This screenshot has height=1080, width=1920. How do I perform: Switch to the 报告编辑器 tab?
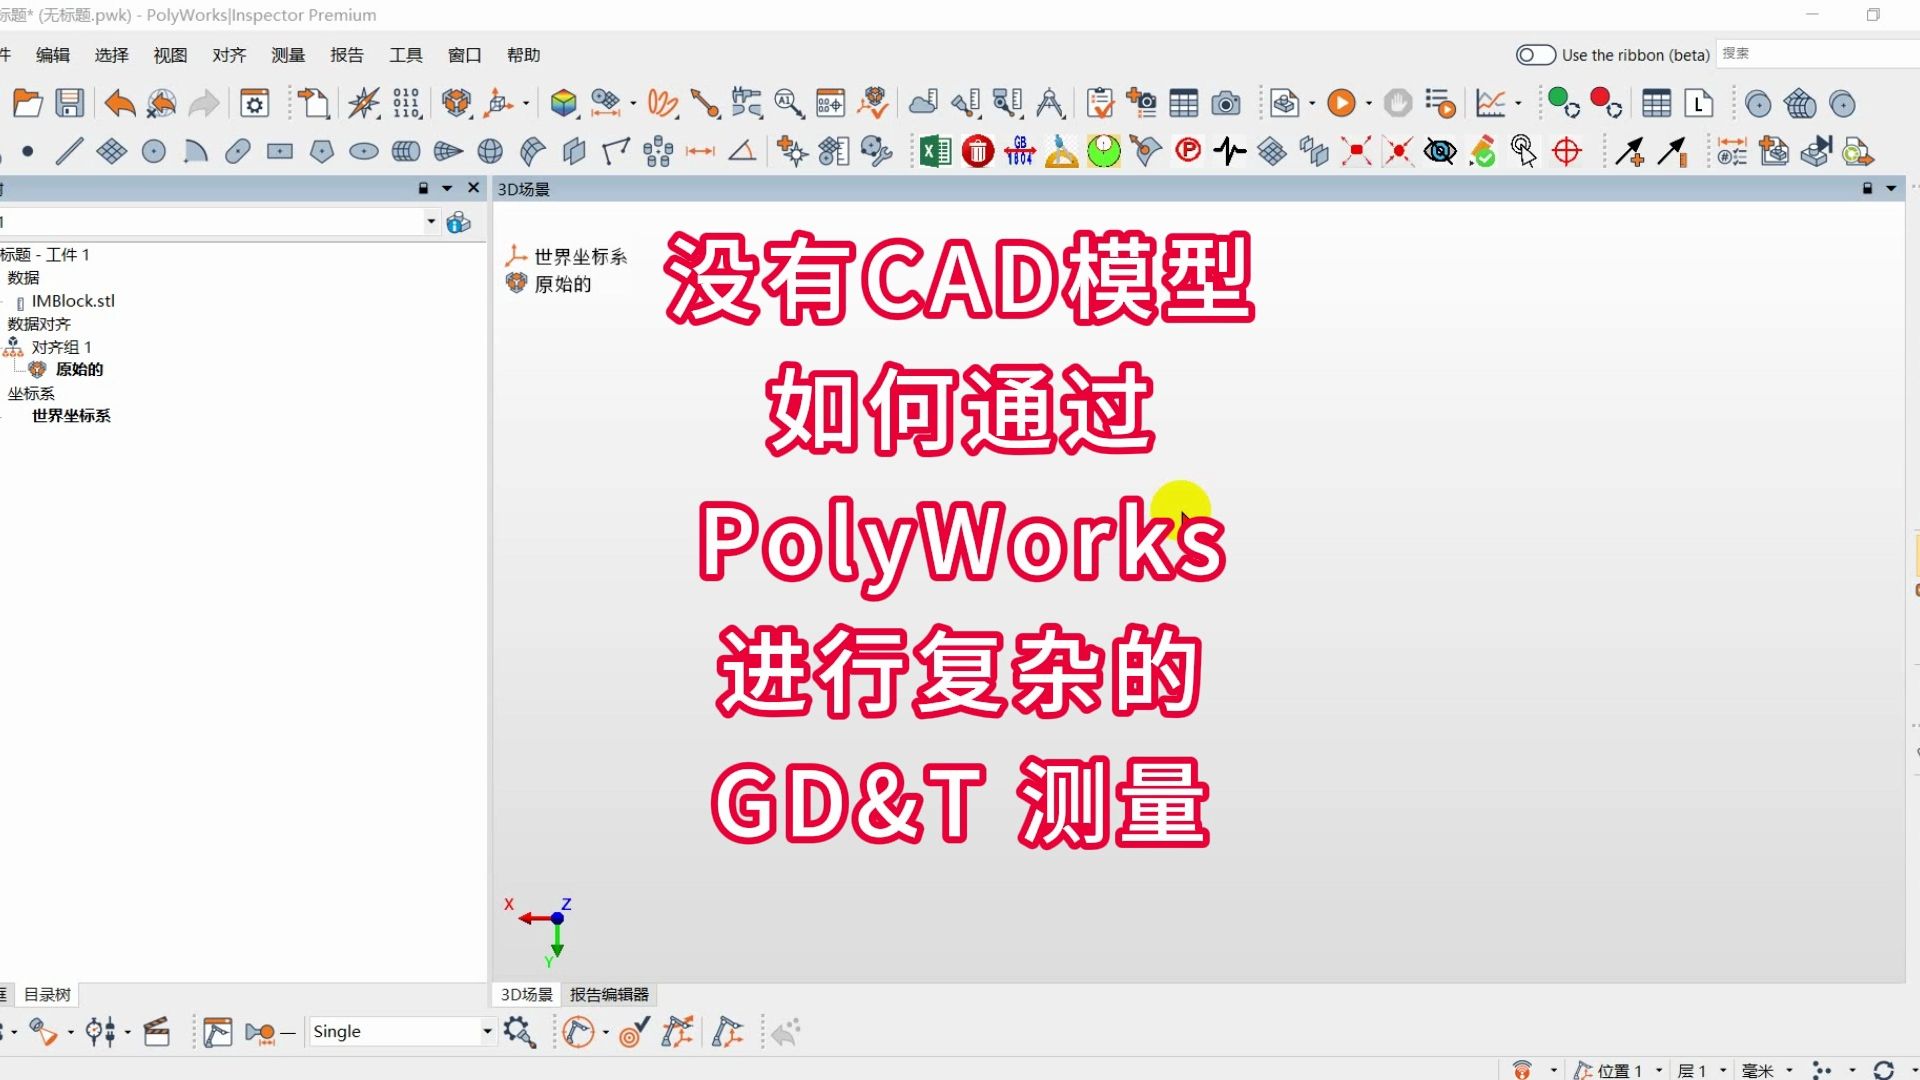609,994
